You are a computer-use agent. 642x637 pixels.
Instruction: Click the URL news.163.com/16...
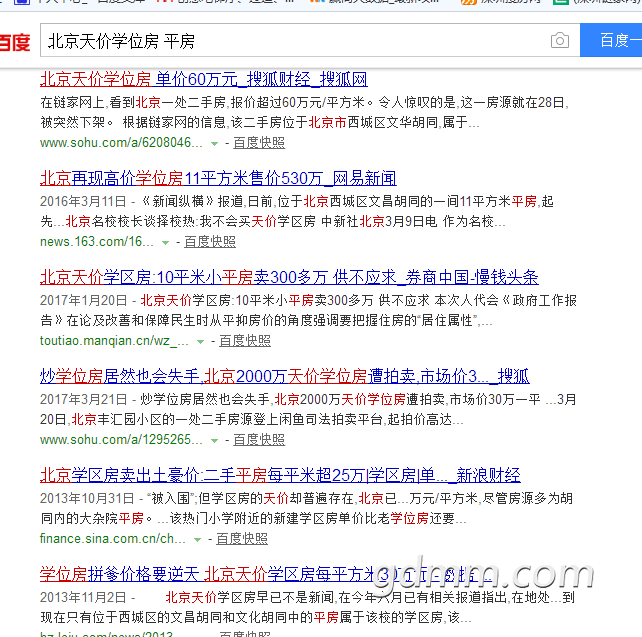[97, 242]
